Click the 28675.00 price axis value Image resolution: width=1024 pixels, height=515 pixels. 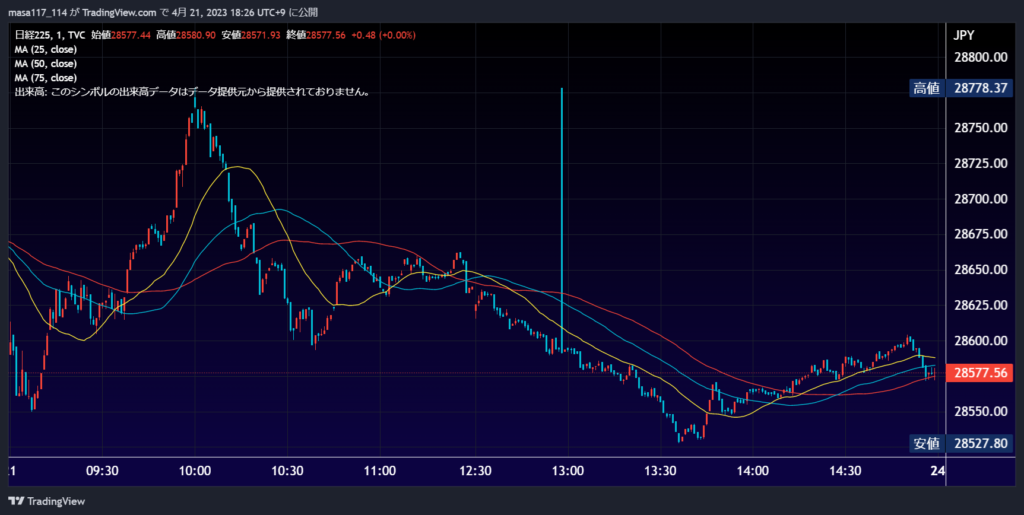(981, 234)
